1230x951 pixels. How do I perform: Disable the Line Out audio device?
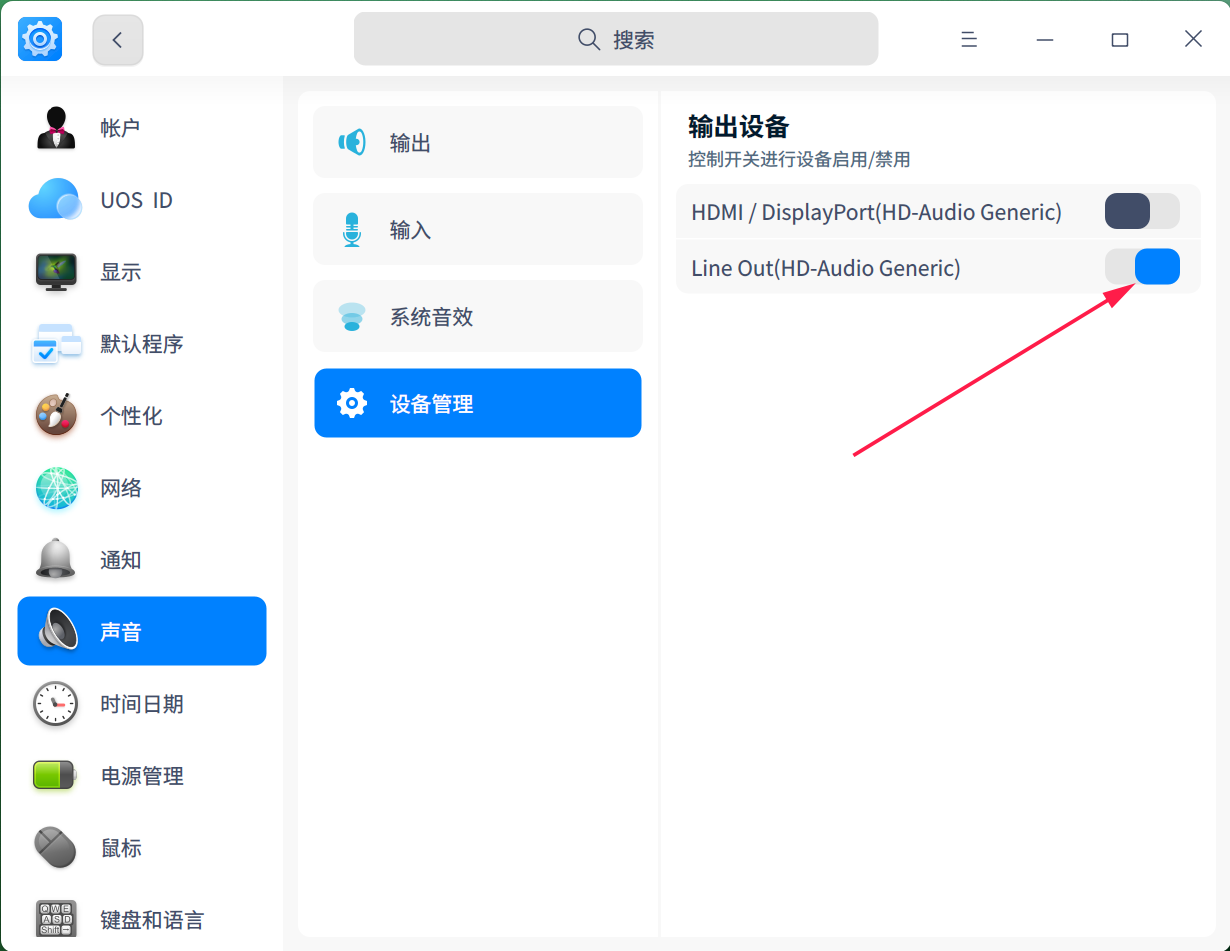(1144, 266)
